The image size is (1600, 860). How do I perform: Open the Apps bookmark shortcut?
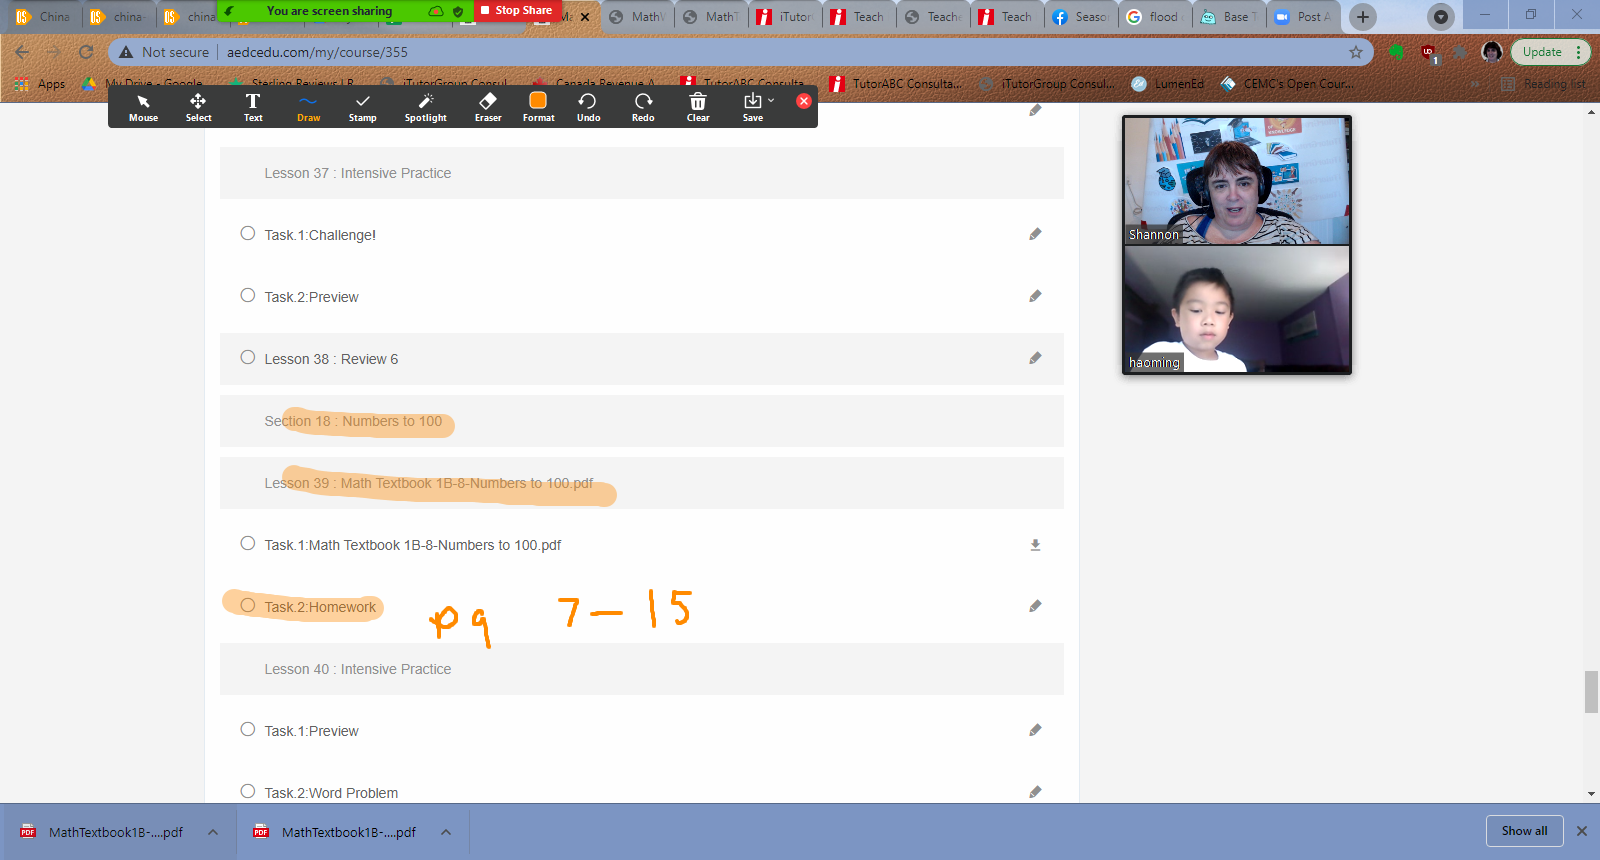pyautogui.click(x=40, y=84)
